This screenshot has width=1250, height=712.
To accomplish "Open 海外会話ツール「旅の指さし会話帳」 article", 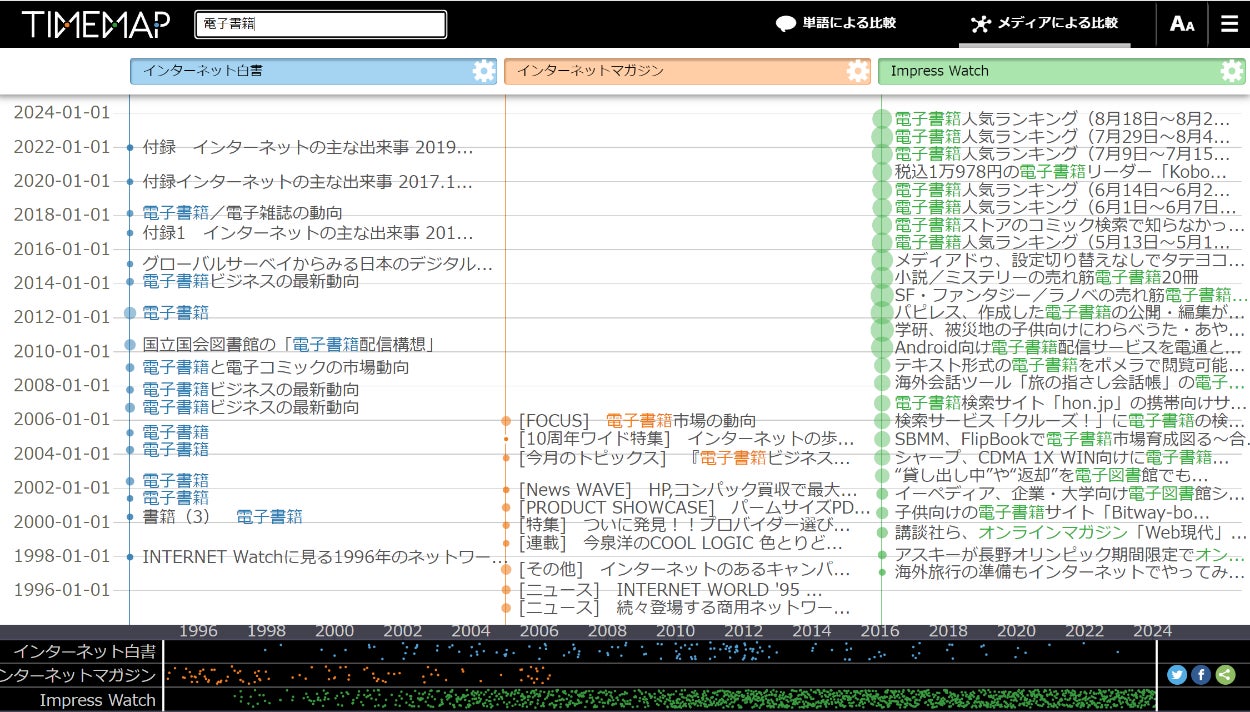I will click(x=1070, y=382).
